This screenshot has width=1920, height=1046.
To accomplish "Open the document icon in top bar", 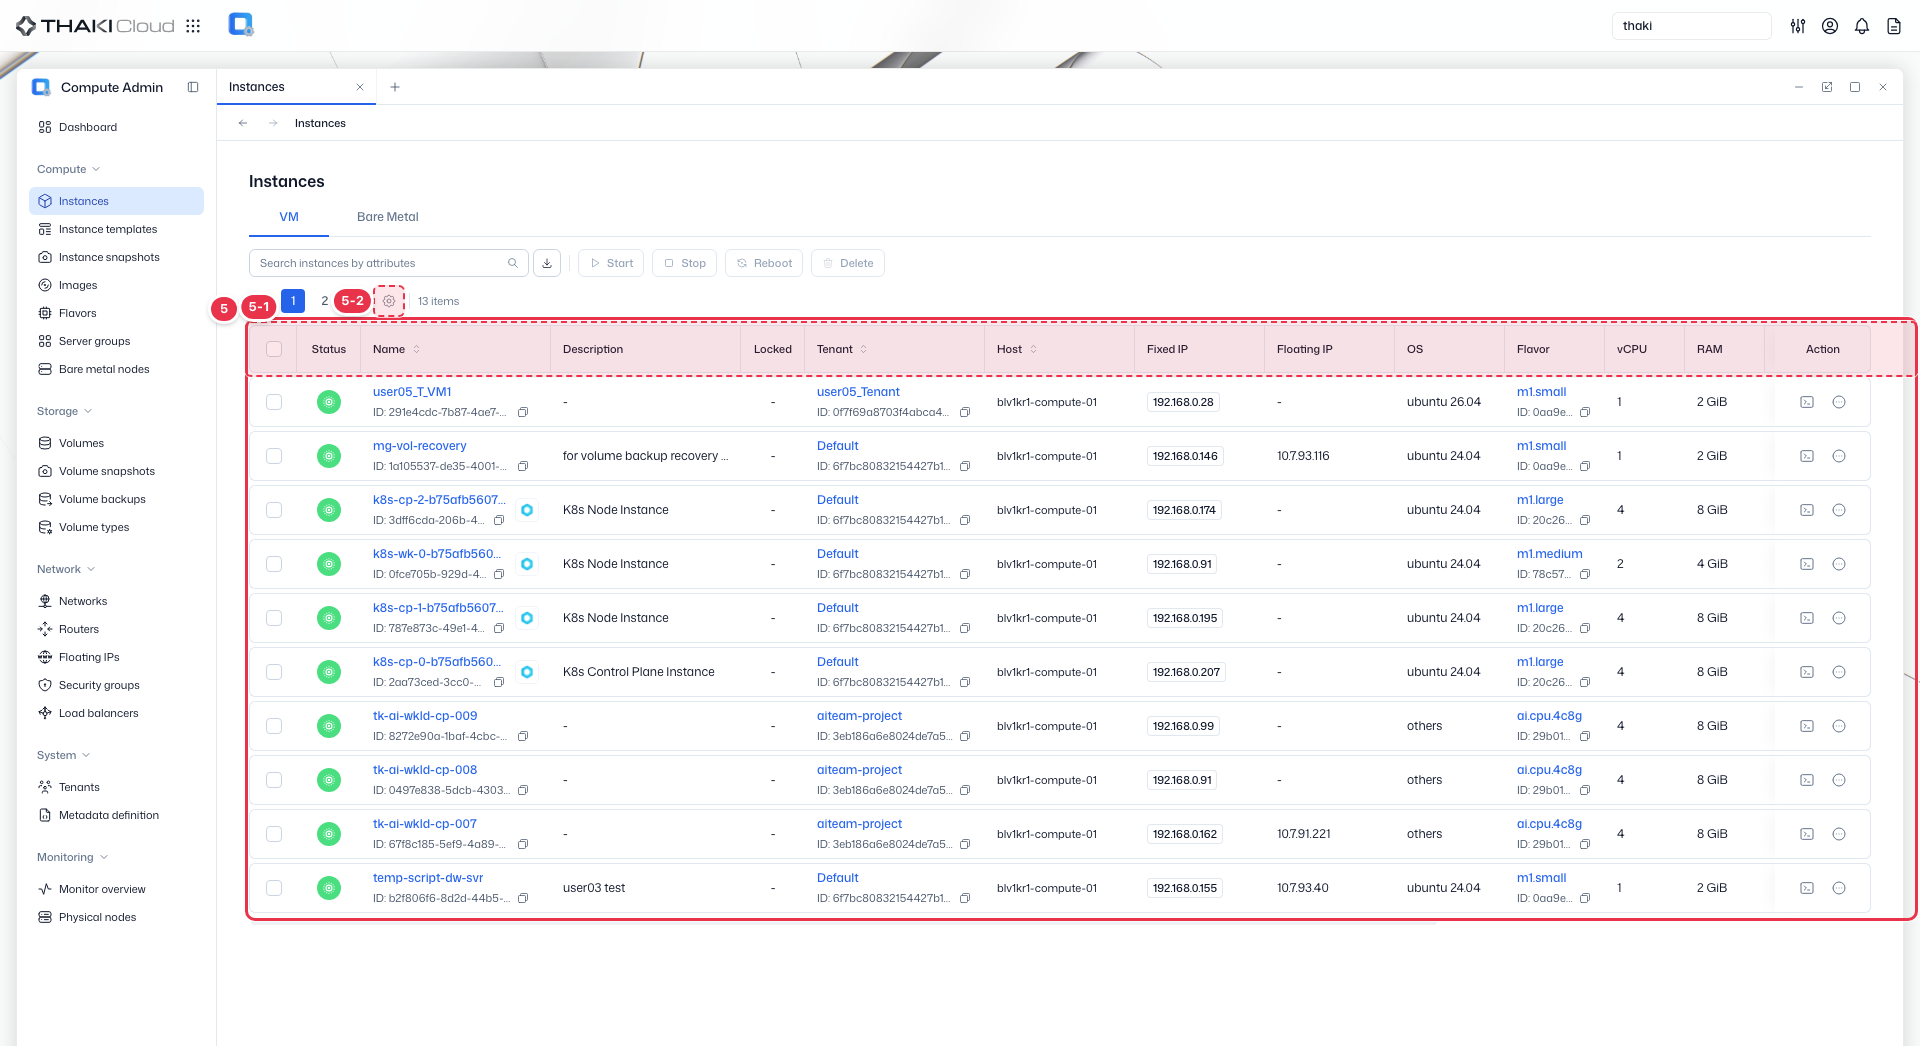I will [1893, 26].
